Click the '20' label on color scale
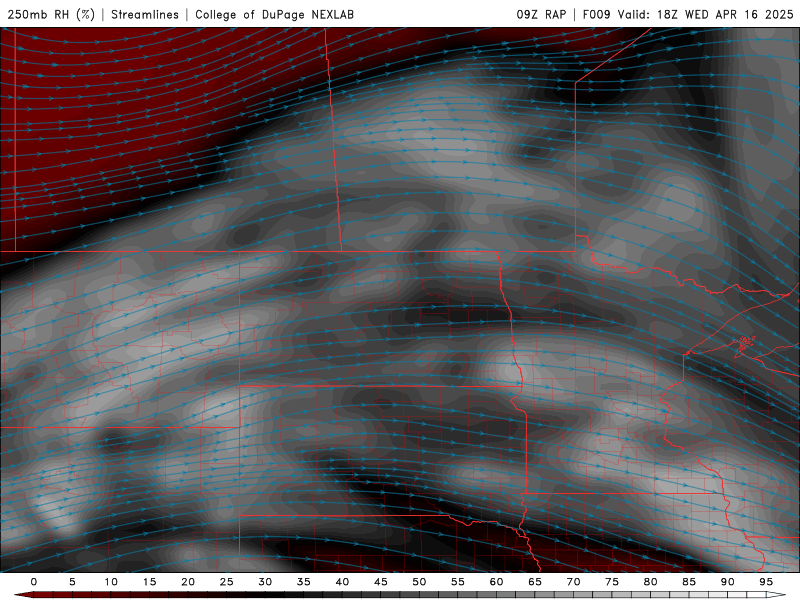Image resolution: width=800 pixels, height=600 pixels. point(188,582)
